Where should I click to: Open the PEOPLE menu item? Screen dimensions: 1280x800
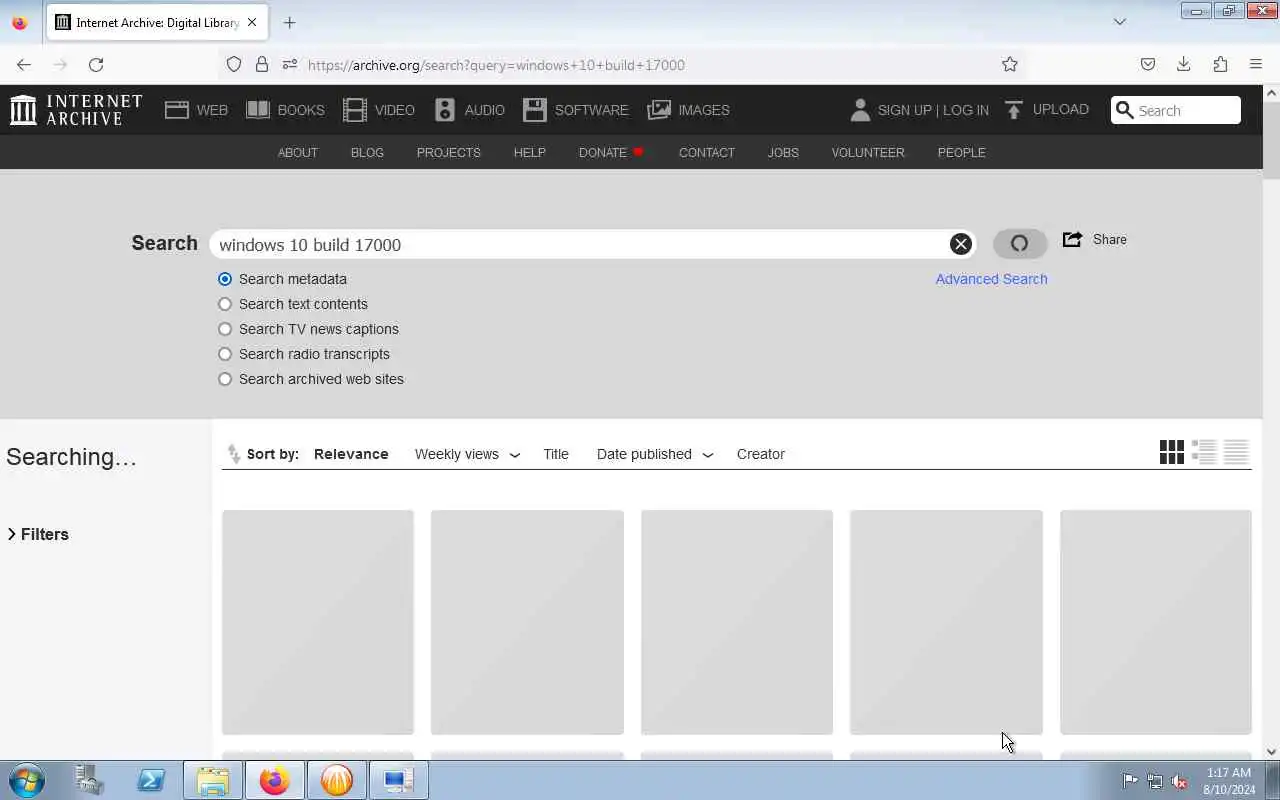[x=961, y=152]
